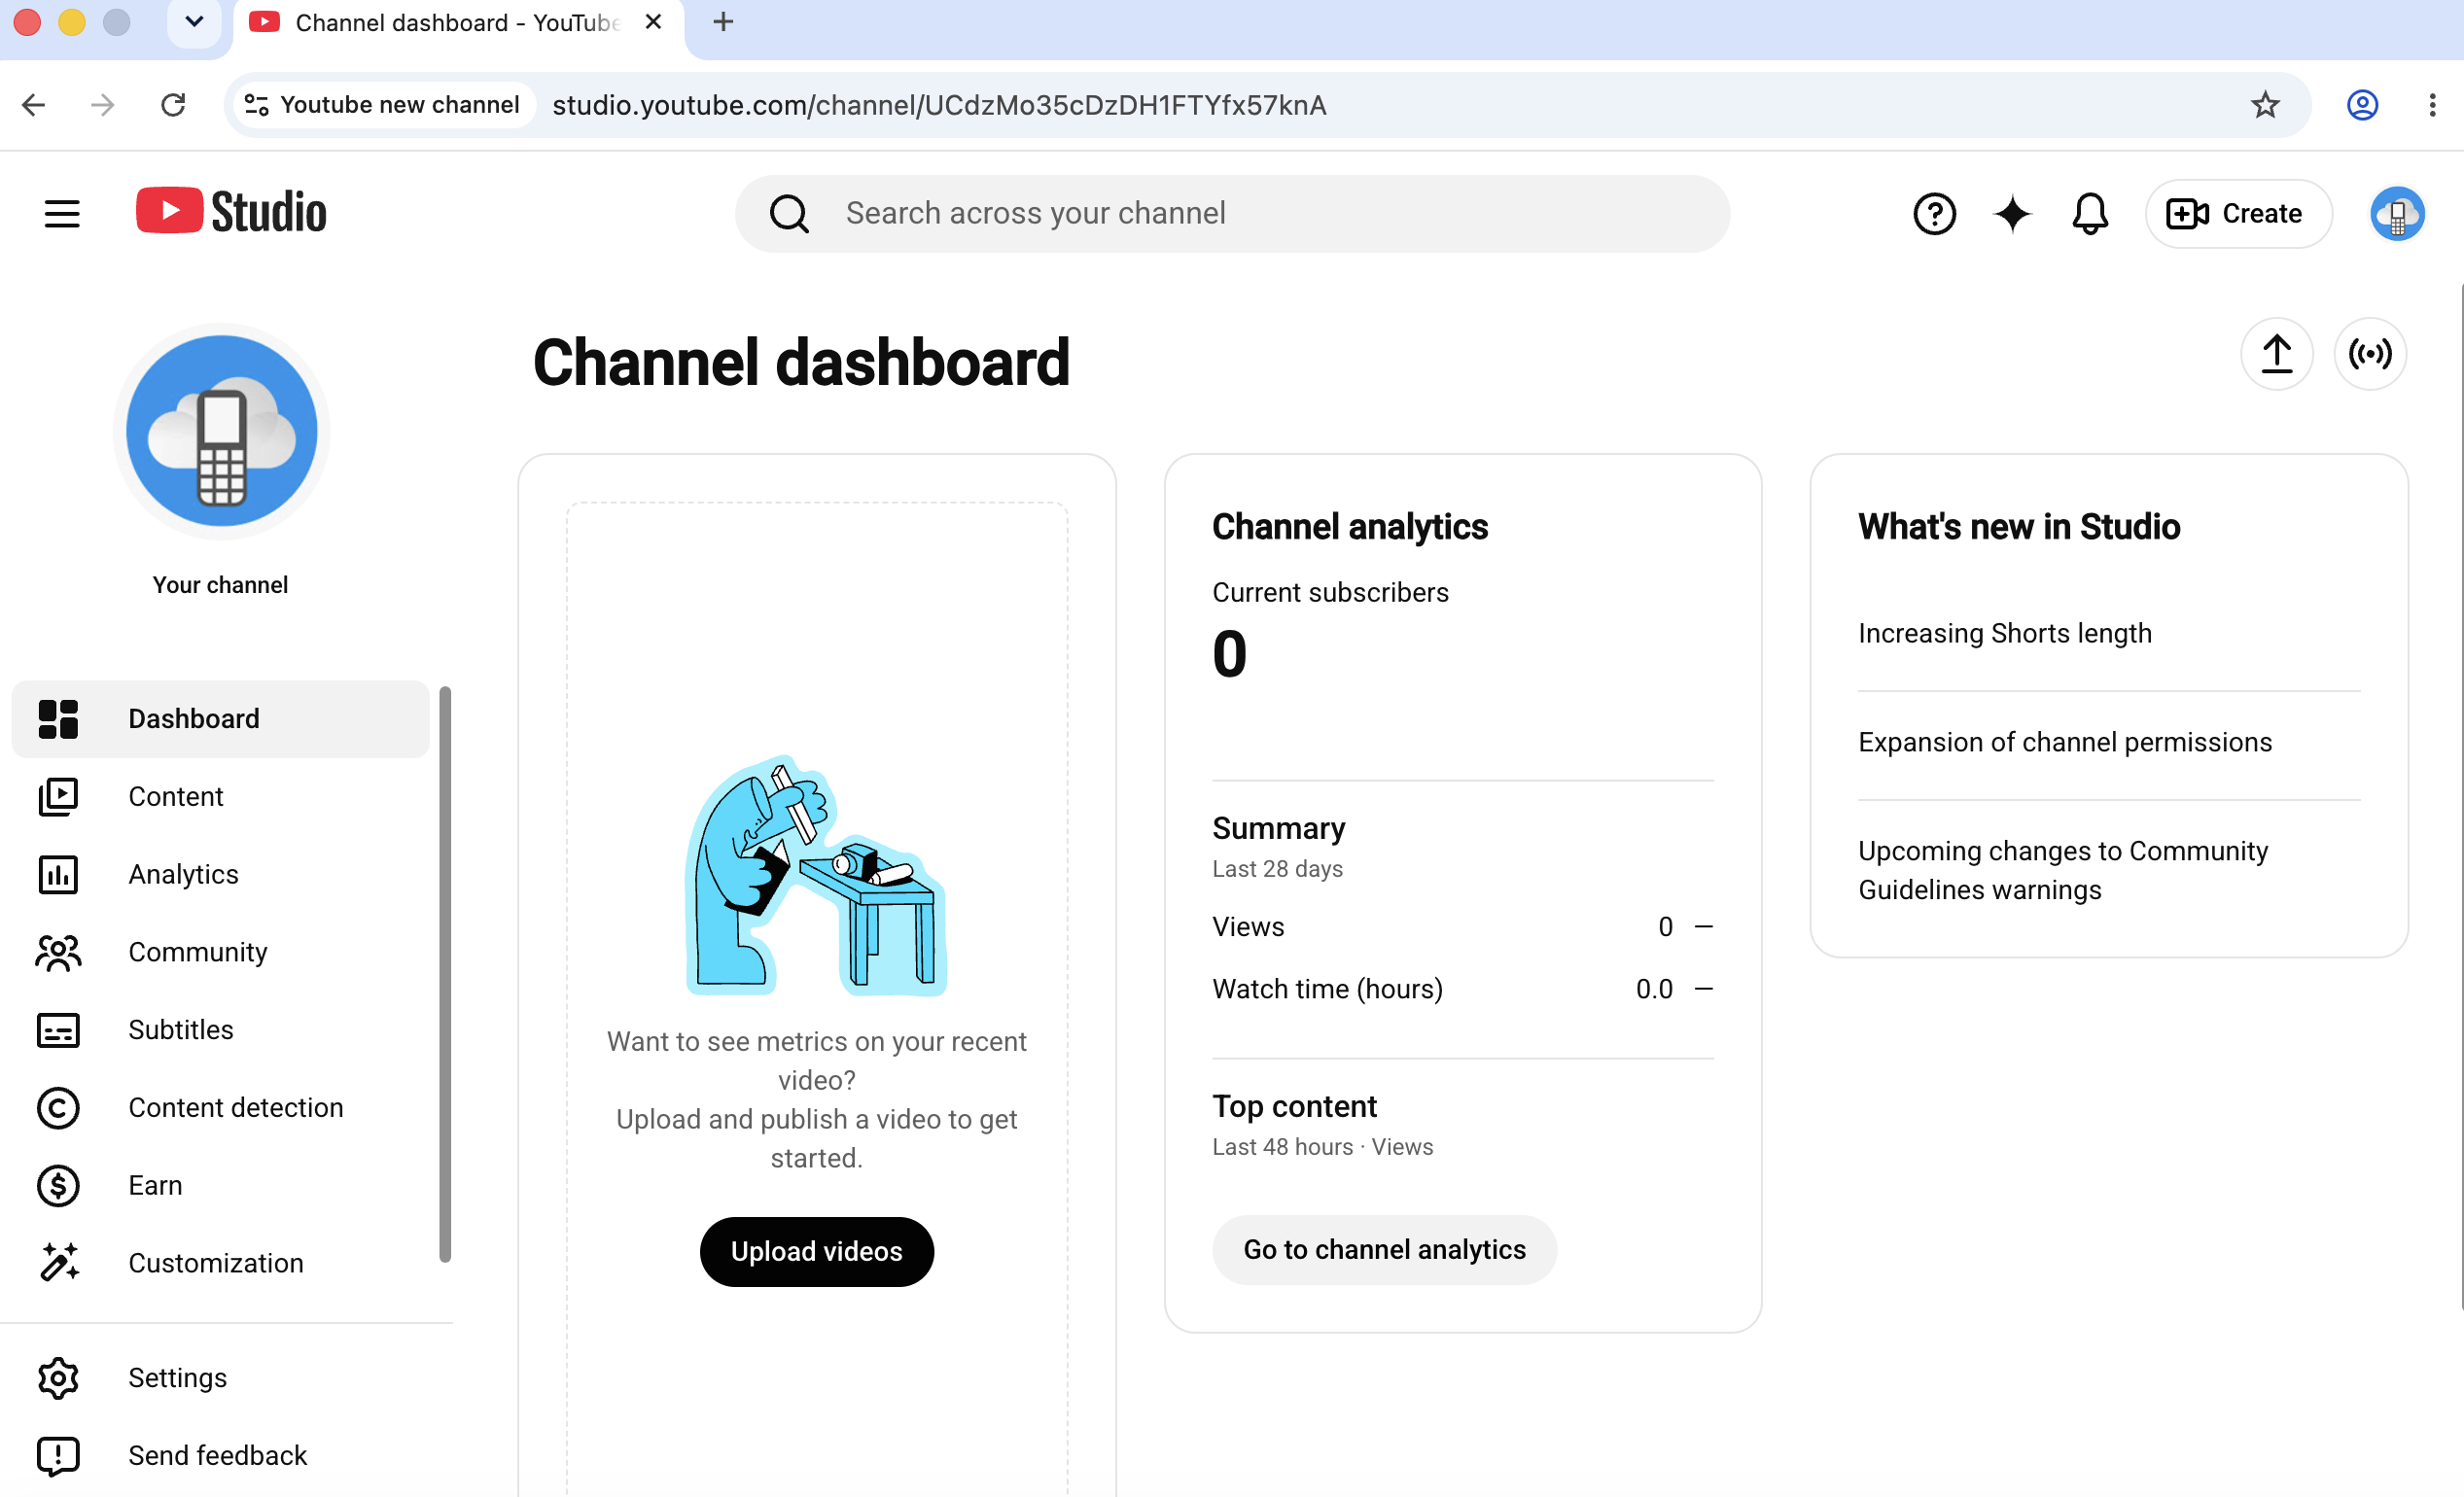
Task: Click the Analytics bar chart icon
Action: tap(58, 875)
